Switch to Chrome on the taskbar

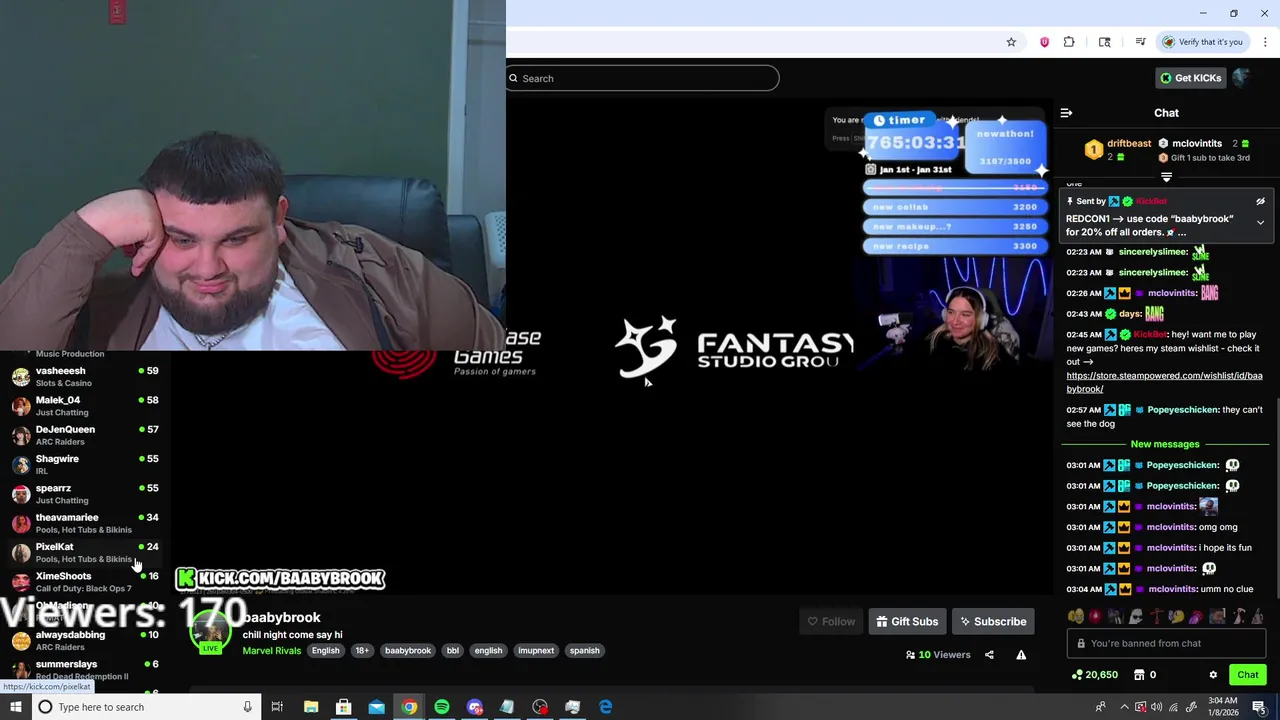tap(409, 707)
